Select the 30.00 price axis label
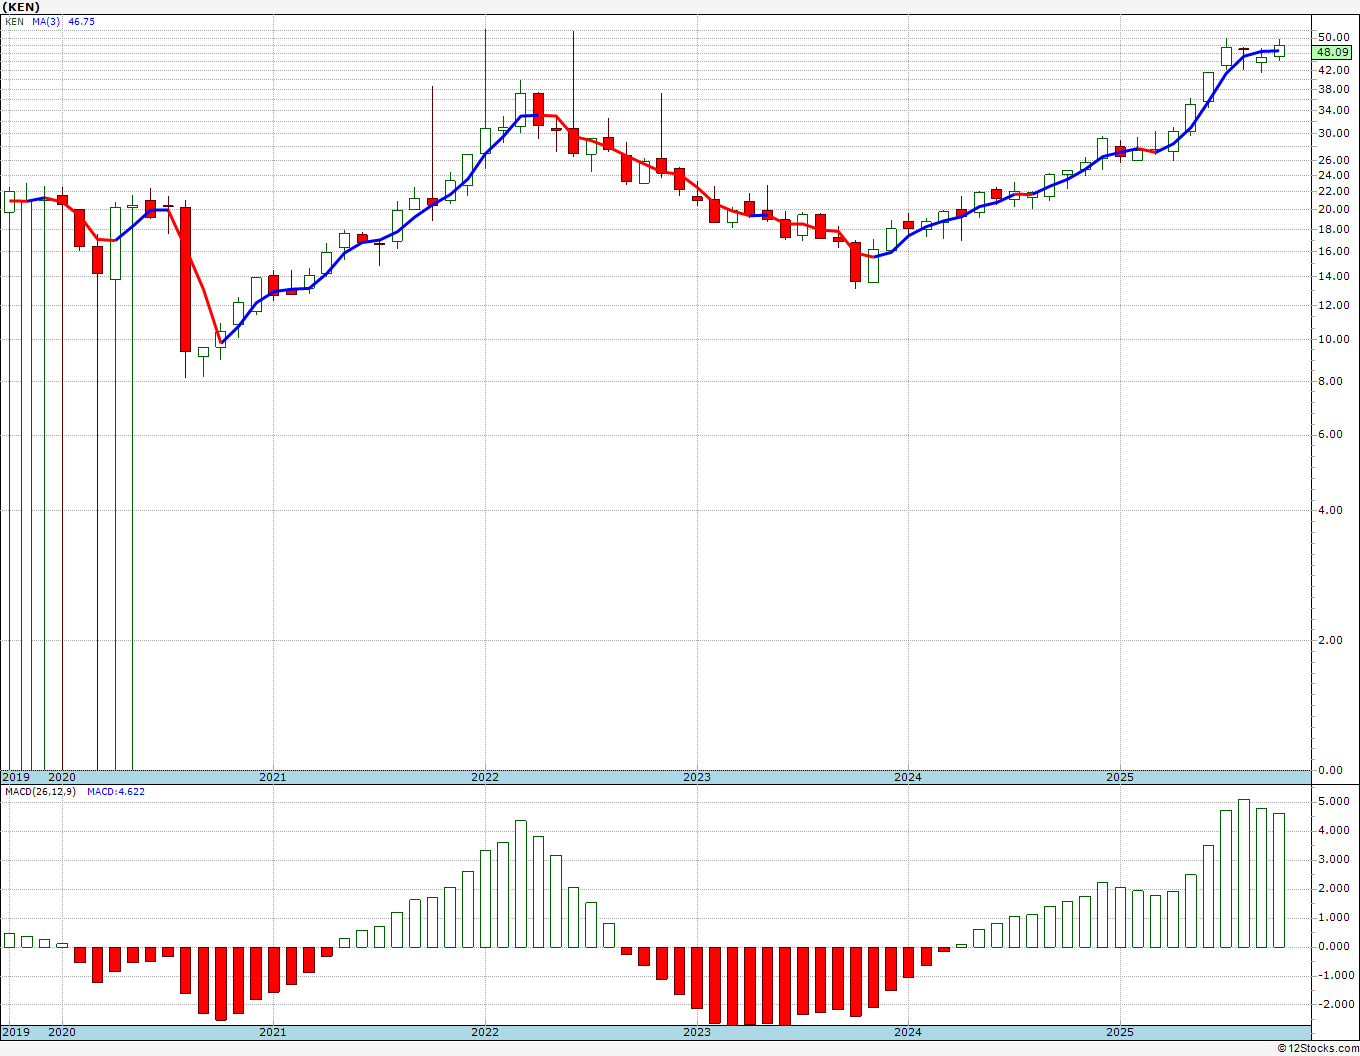The height and width of the screenshot is (1056, 1360). click(x=1334, y=133)
